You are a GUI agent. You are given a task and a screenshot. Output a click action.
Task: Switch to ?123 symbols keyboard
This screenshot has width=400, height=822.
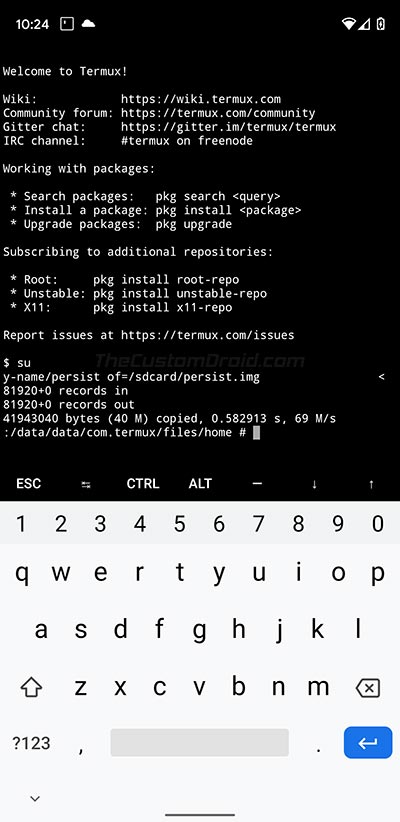tap(31, 743)
